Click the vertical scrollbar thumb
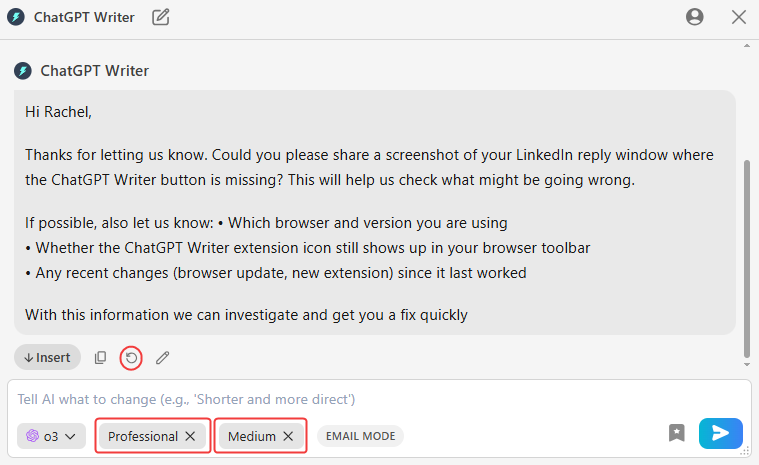The width and height of the screenshot is (759, 465). tap(747, 259)
